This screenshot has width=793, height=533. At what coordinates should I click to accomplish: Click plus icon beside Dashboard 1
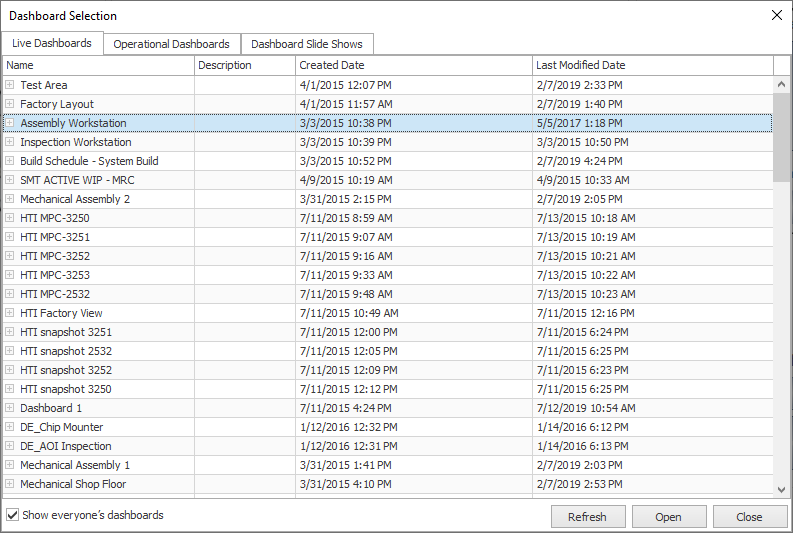[10, 408]
